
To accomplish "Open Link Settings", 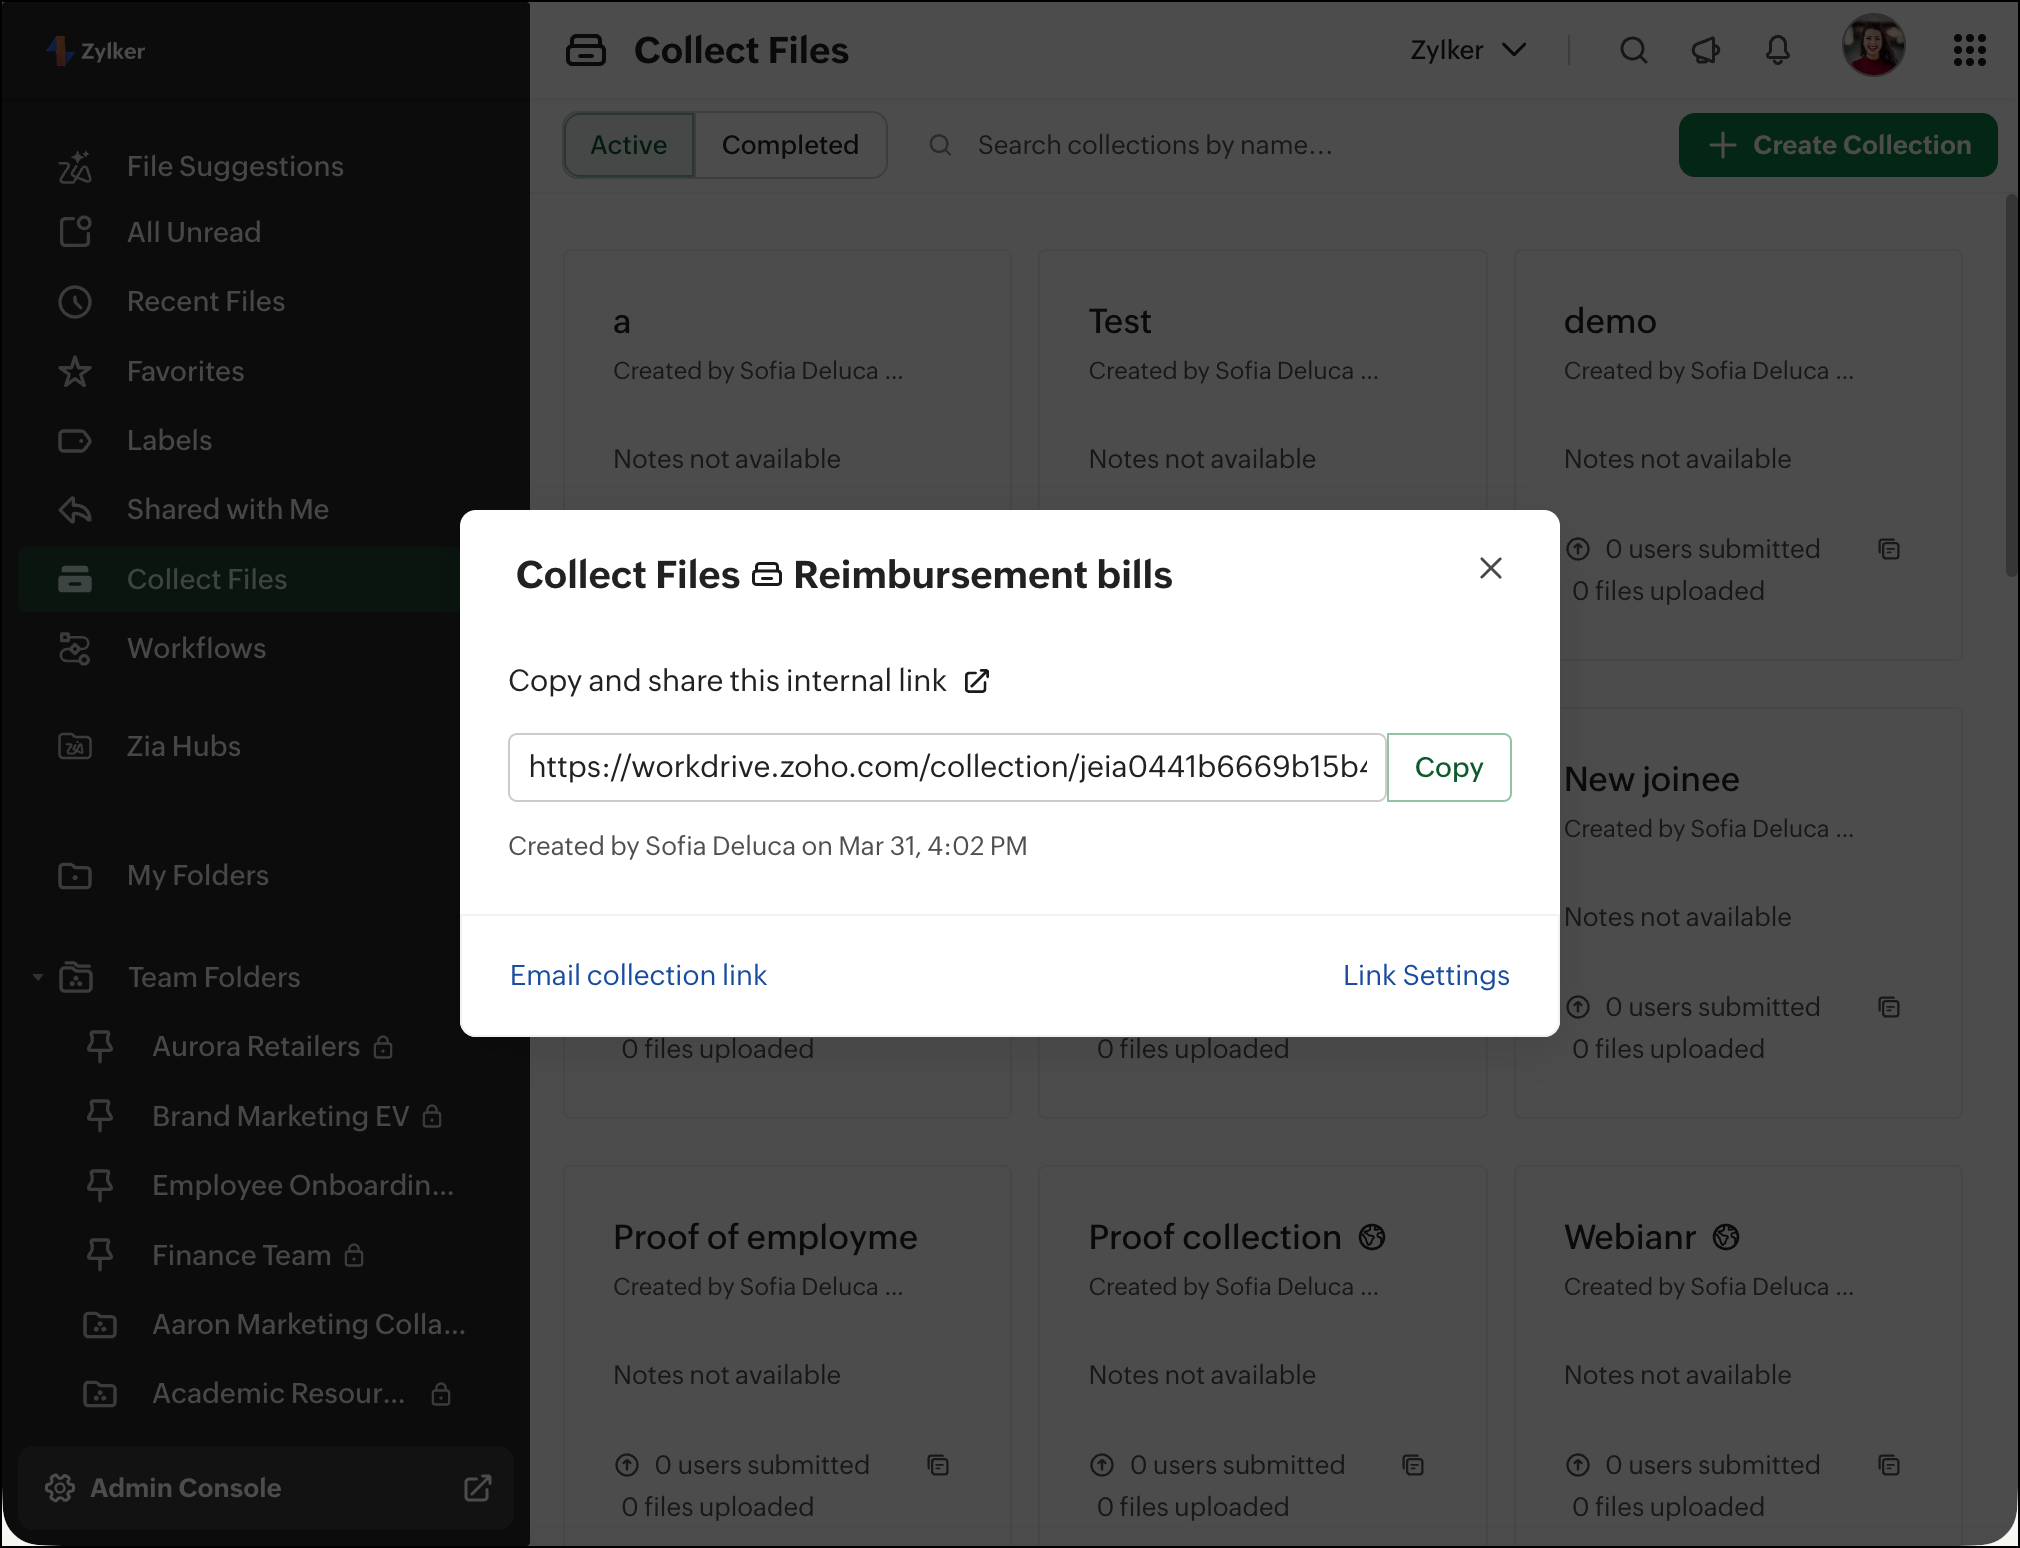I will click(1425, 975).
